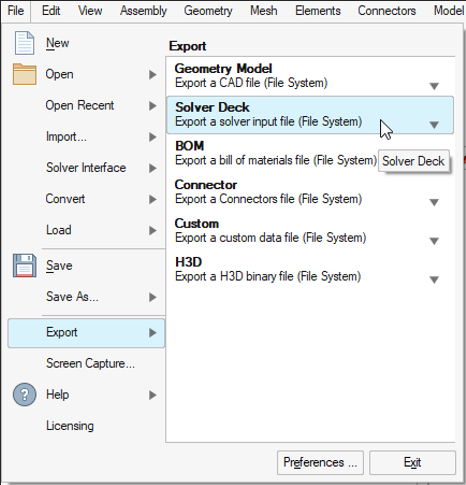Expand the H3D export dropdown arrow
466x485 pixels.
click(x=434, y=280)
